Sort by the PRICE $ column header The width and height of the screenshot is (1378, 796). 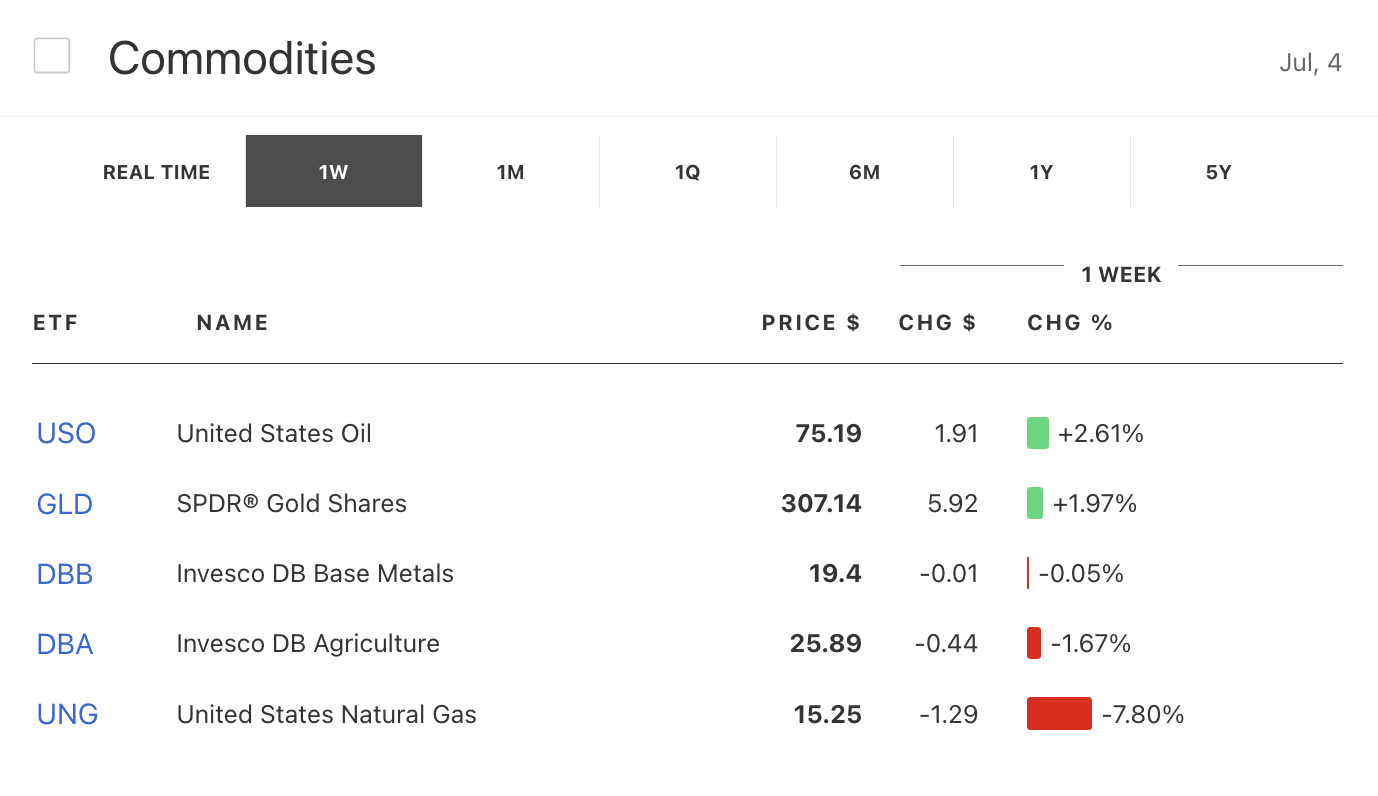[811, 323]
